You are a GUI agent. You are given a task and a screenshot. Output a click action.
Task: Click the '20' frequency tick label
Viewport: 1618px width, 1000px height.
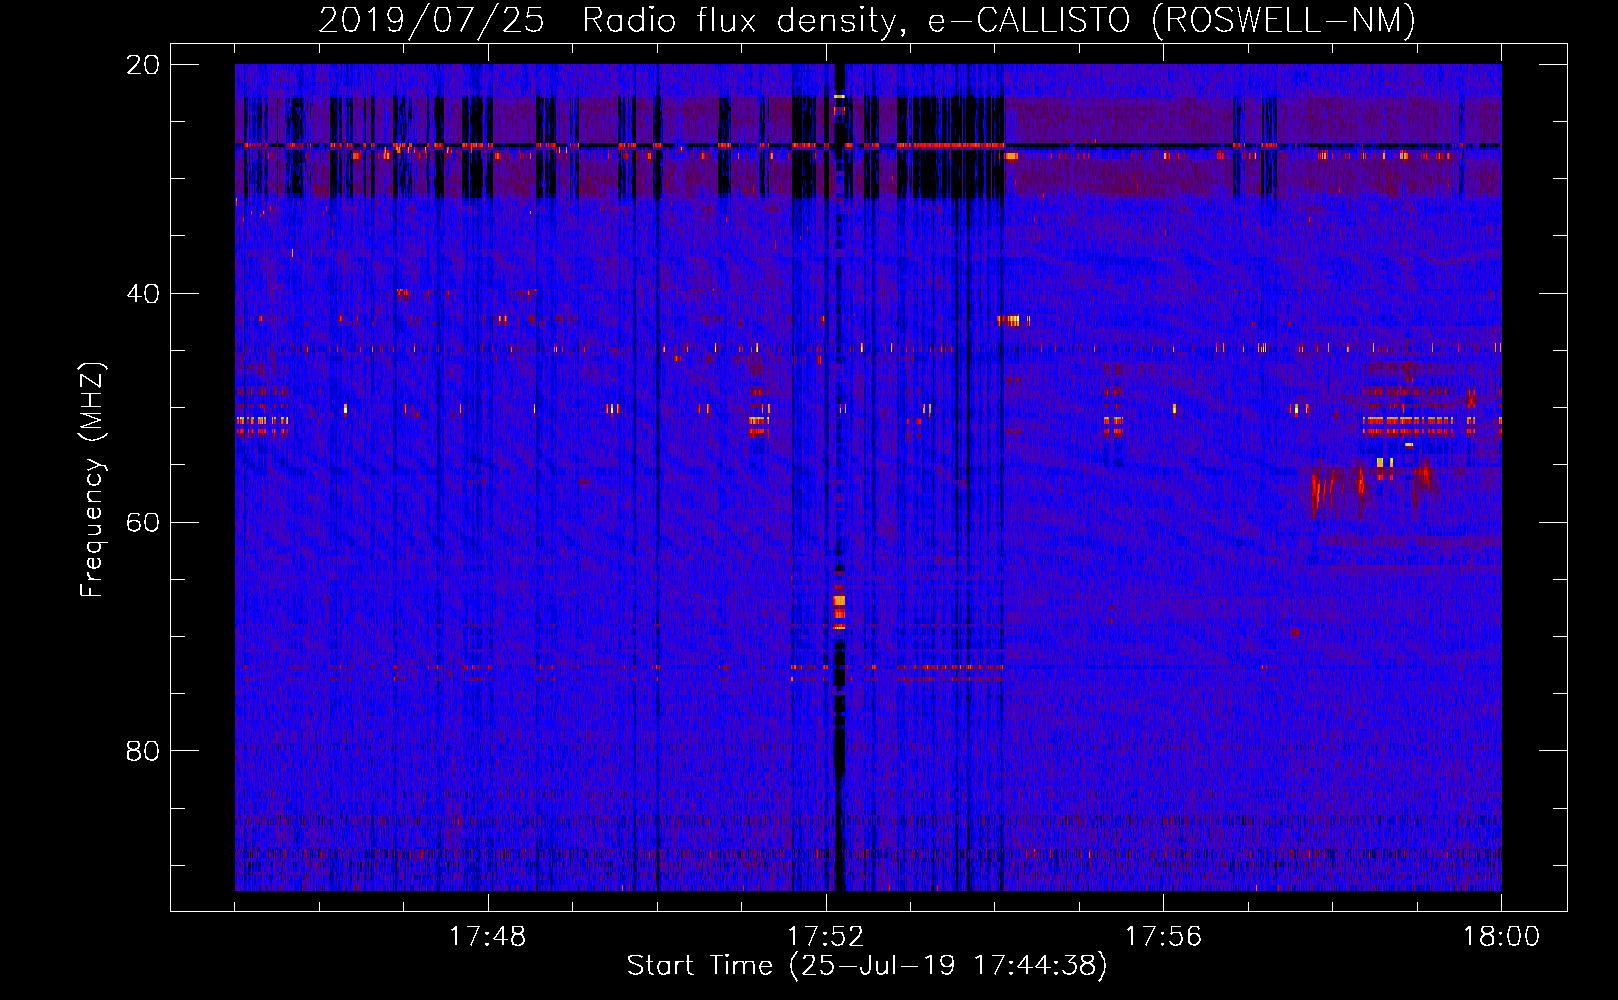143,65
